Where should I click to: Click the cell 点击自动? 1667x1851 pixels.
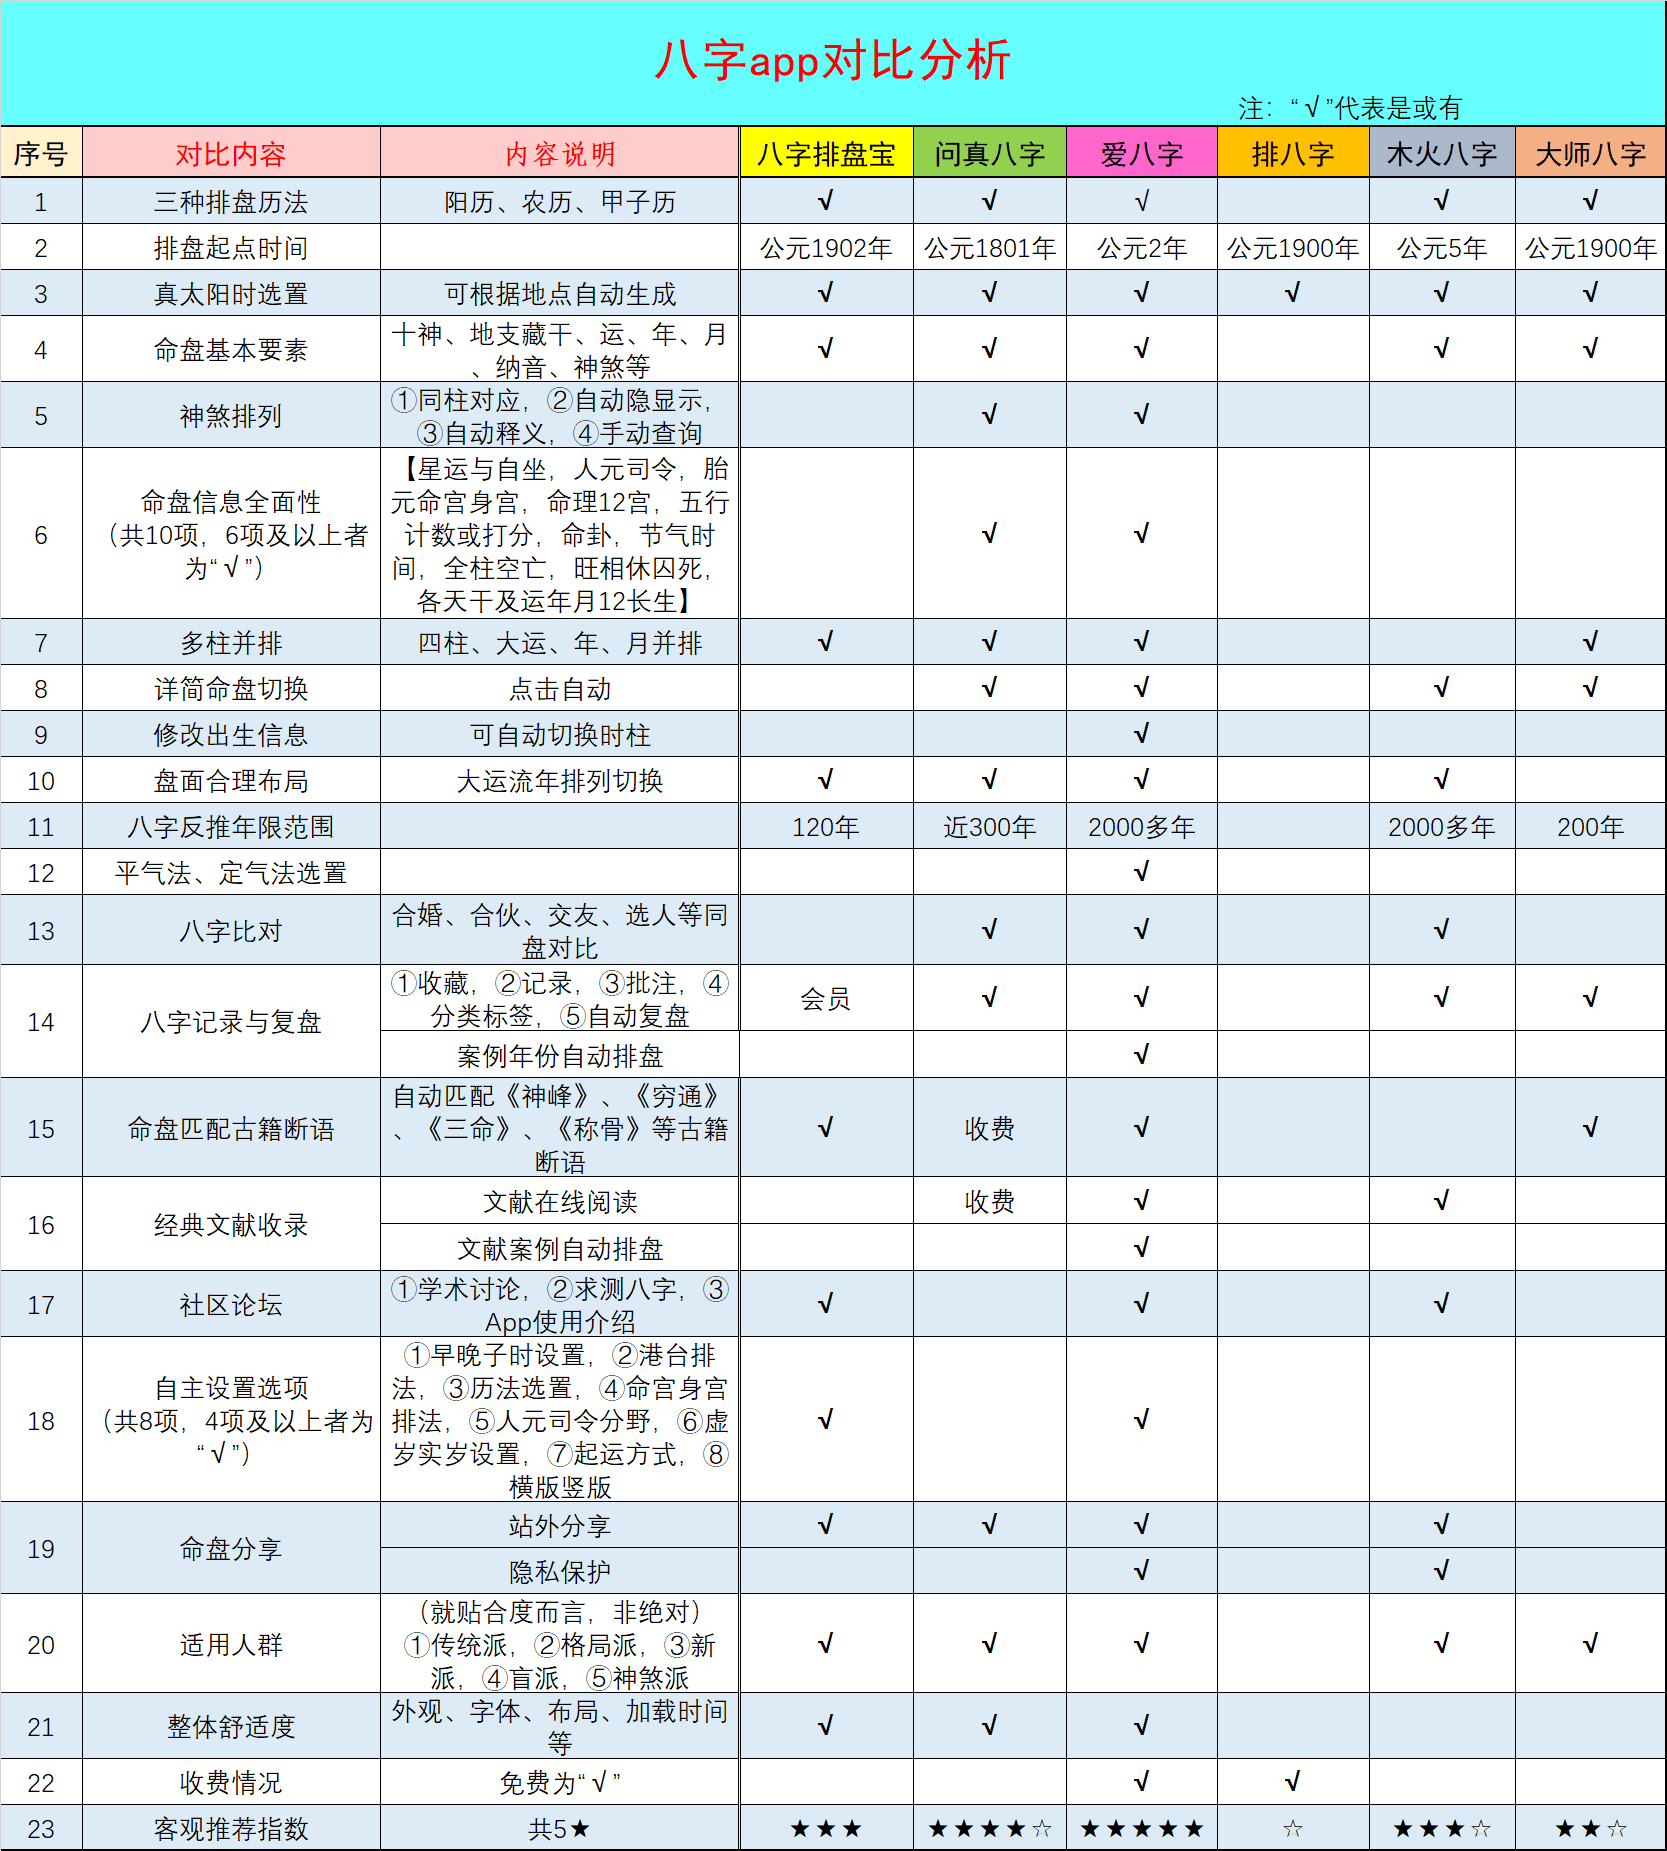(560, 688)
